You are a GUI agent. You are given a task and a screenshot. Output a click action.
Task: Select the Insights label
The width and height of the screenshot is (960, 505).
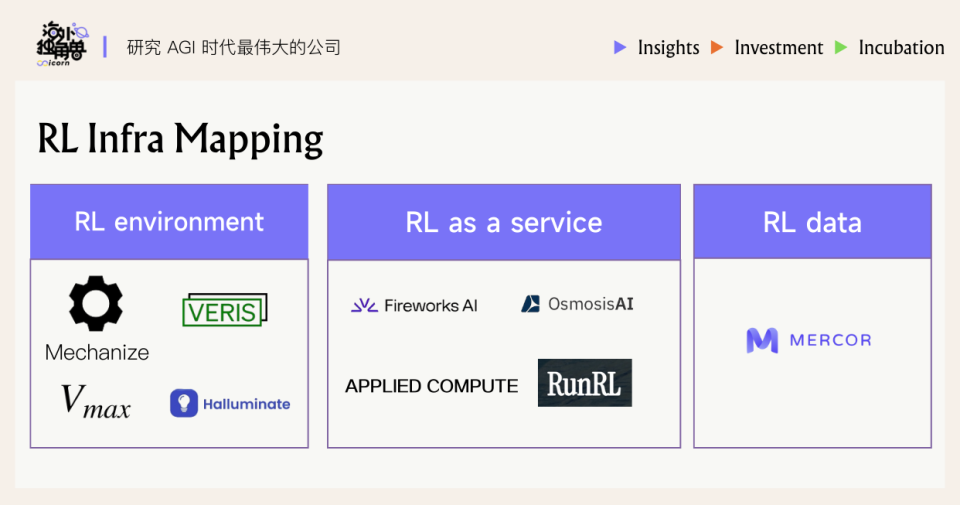point(669,48)
